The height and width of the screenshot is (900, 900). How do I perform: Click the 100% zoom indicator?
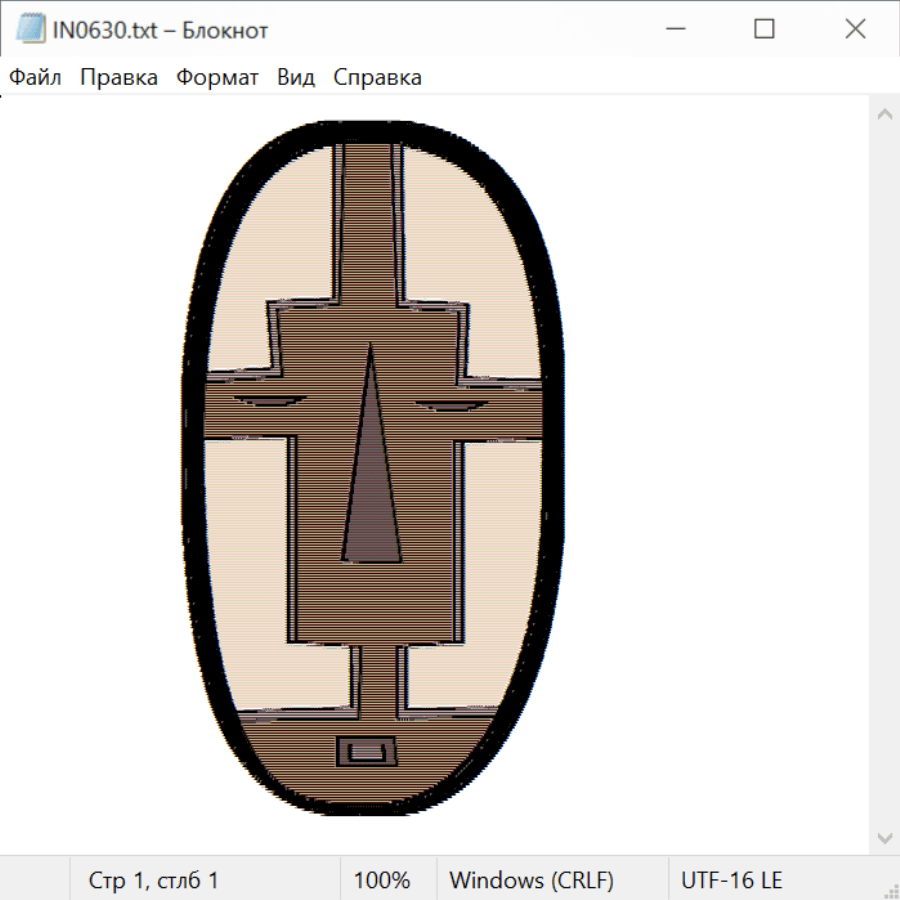coord(382,880)
